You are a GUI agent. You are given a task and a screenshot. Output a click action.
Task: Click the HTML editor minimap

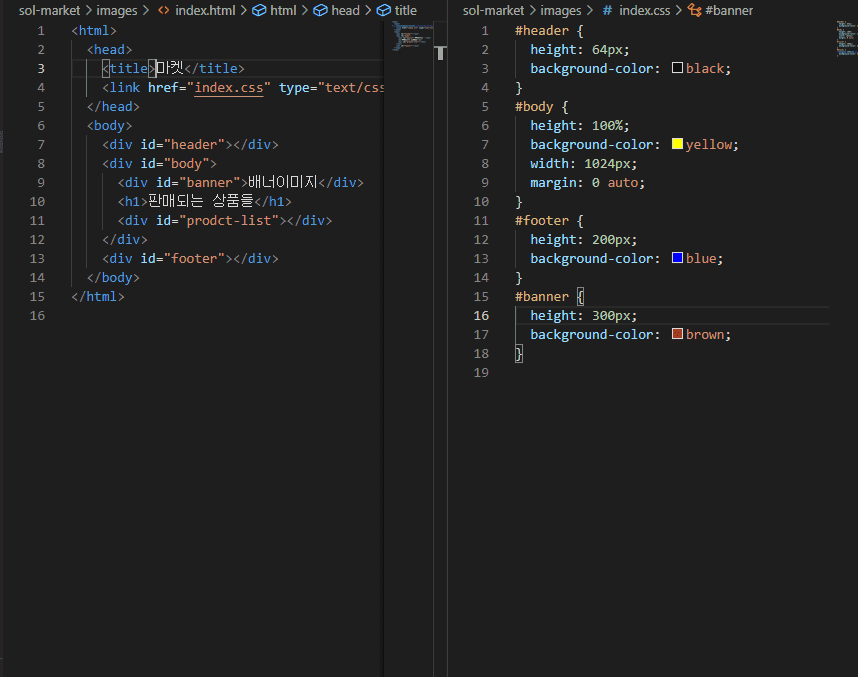(x=413, y=36)
